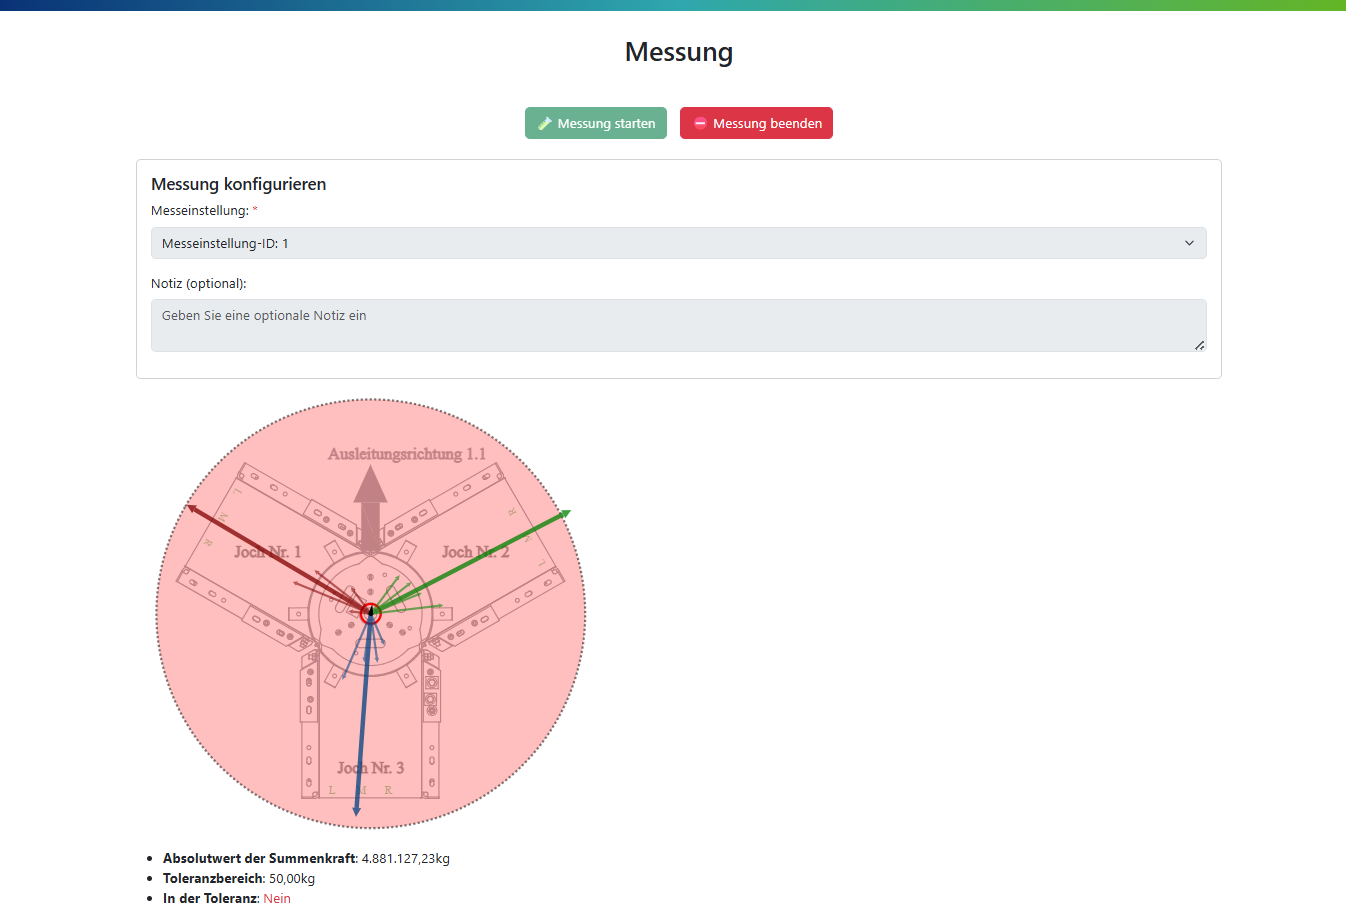Viewport: 1346px width, 920px height.
Task: Click the chevron arrow of the Messeinstellung select
Action: point(1189,243)
